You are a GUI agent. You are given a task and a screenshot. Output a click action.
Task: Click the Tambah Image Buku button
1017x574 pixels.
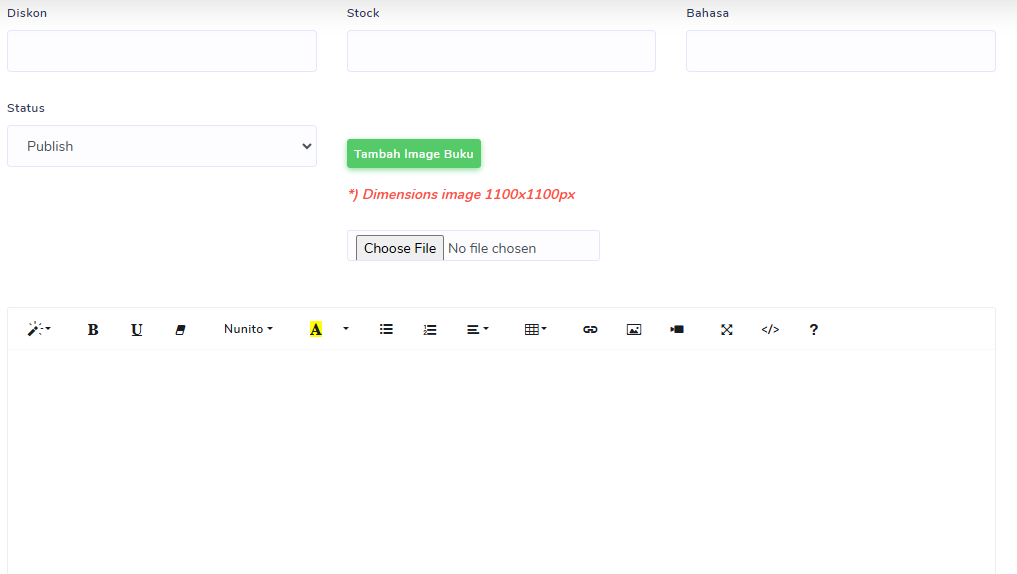pos(414,154)
